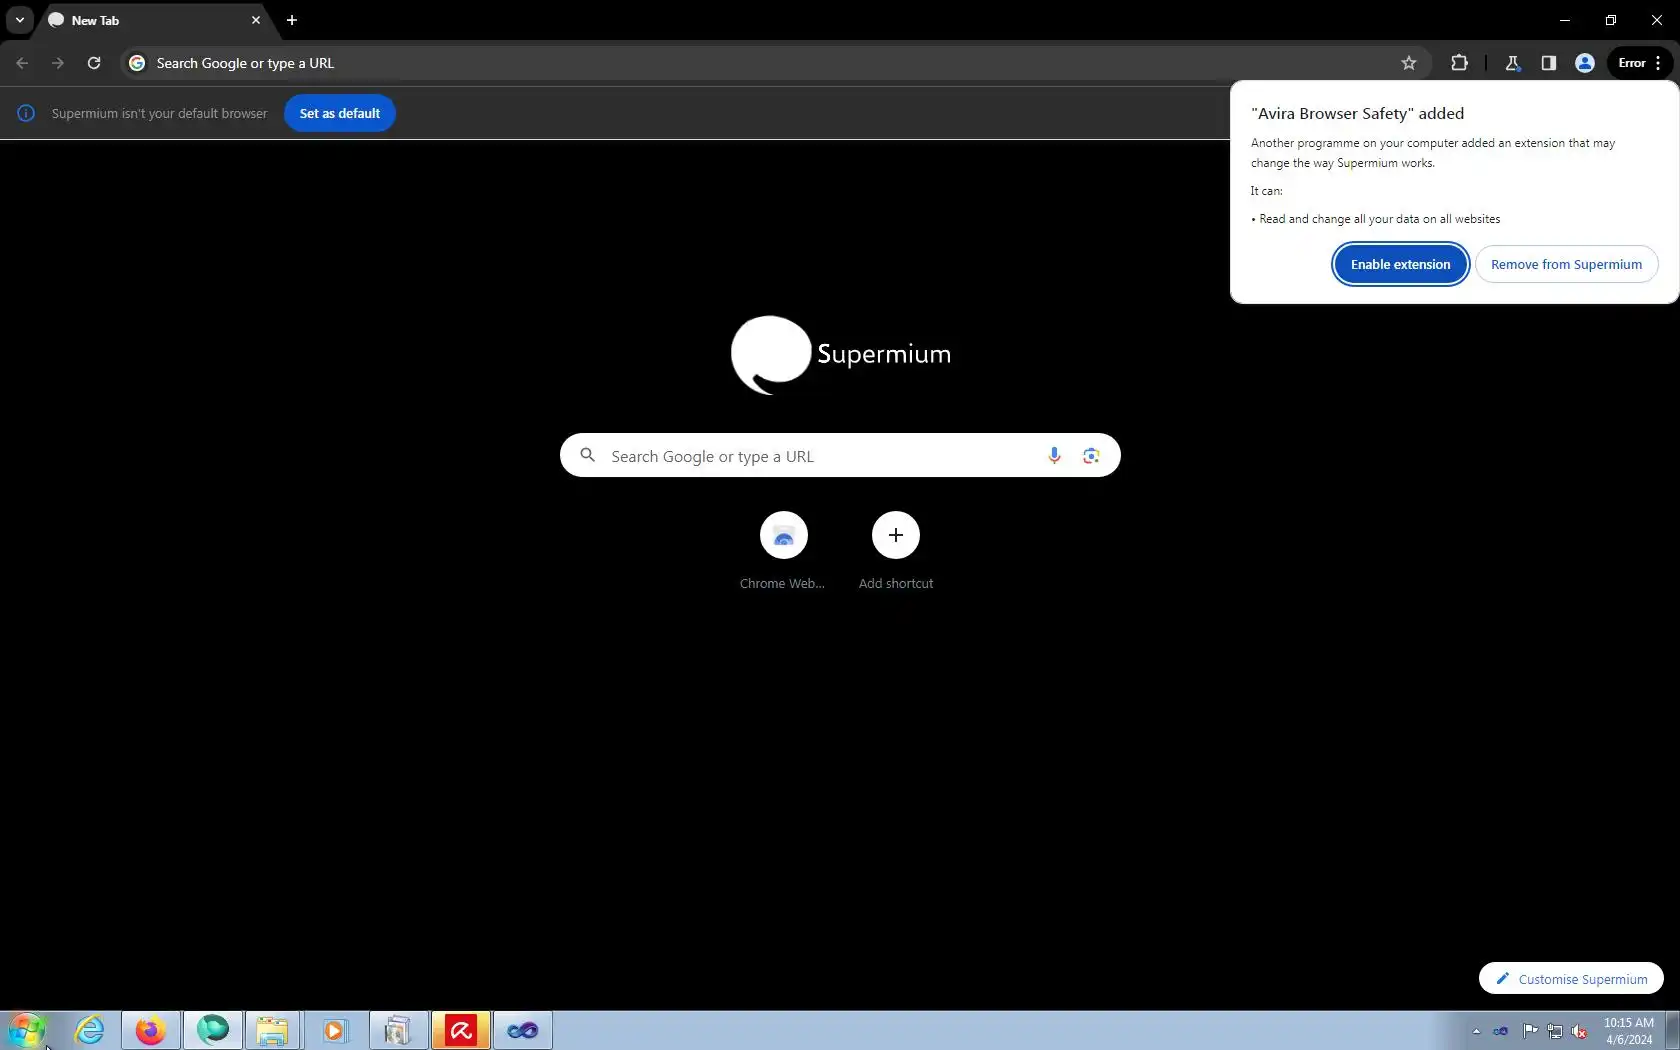Start voice search with the microphone
The image size is (1680, 1050).
point(1054,456)
